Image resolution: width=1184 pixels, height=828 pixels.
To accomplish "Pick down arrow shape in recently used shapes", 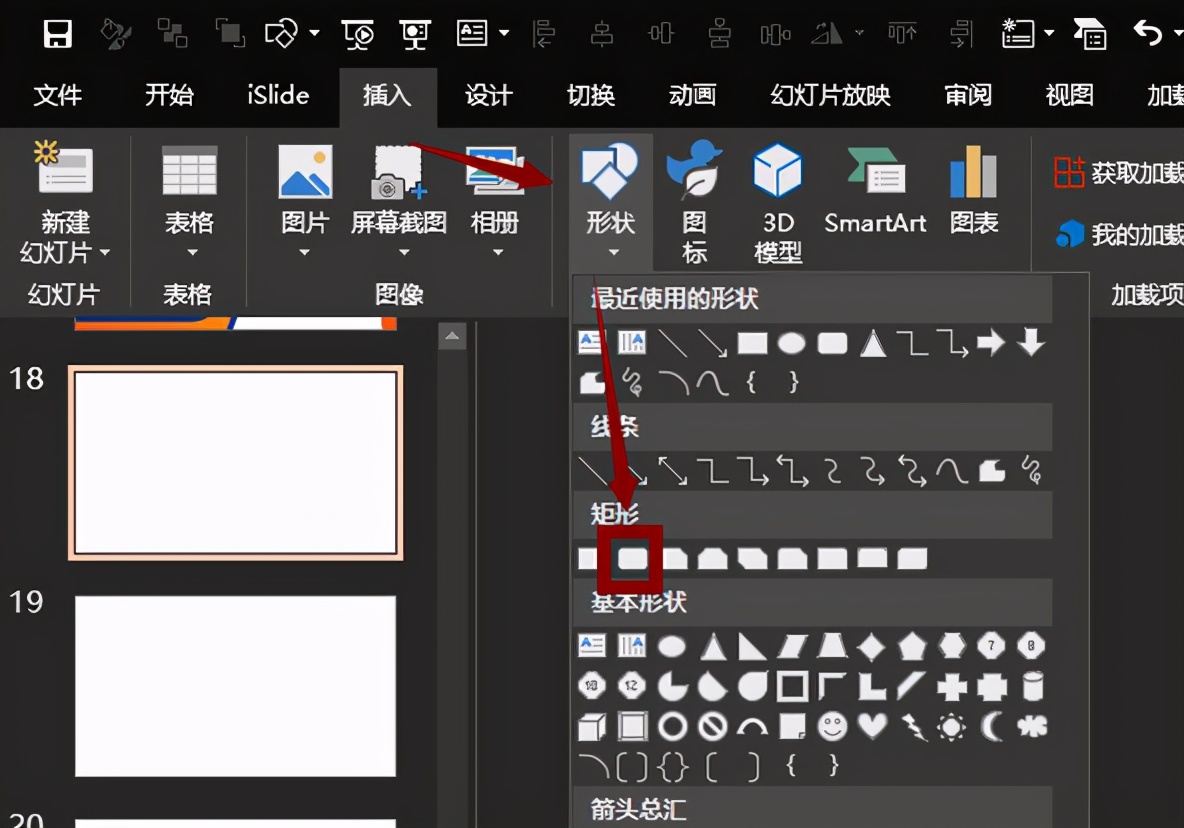I will click(1031, 343).
